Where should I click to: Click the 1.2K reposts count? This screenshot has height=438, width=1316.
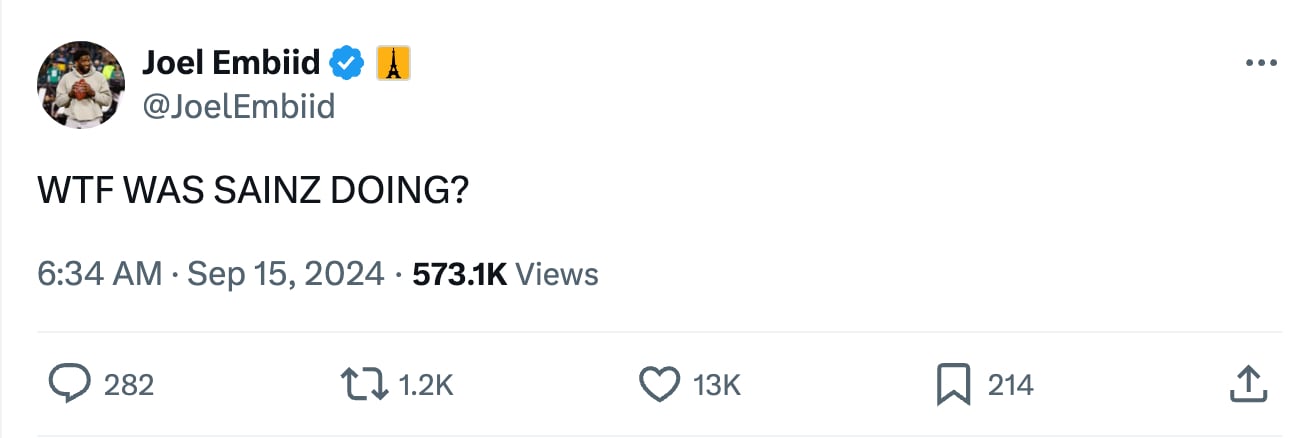coord(426,385)
